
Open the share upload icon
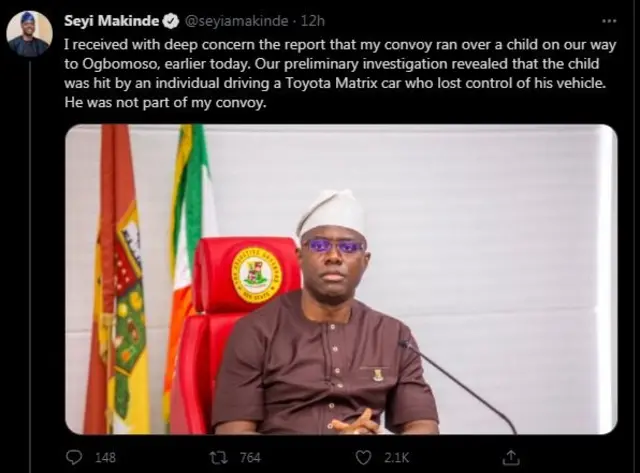point(511,457)
